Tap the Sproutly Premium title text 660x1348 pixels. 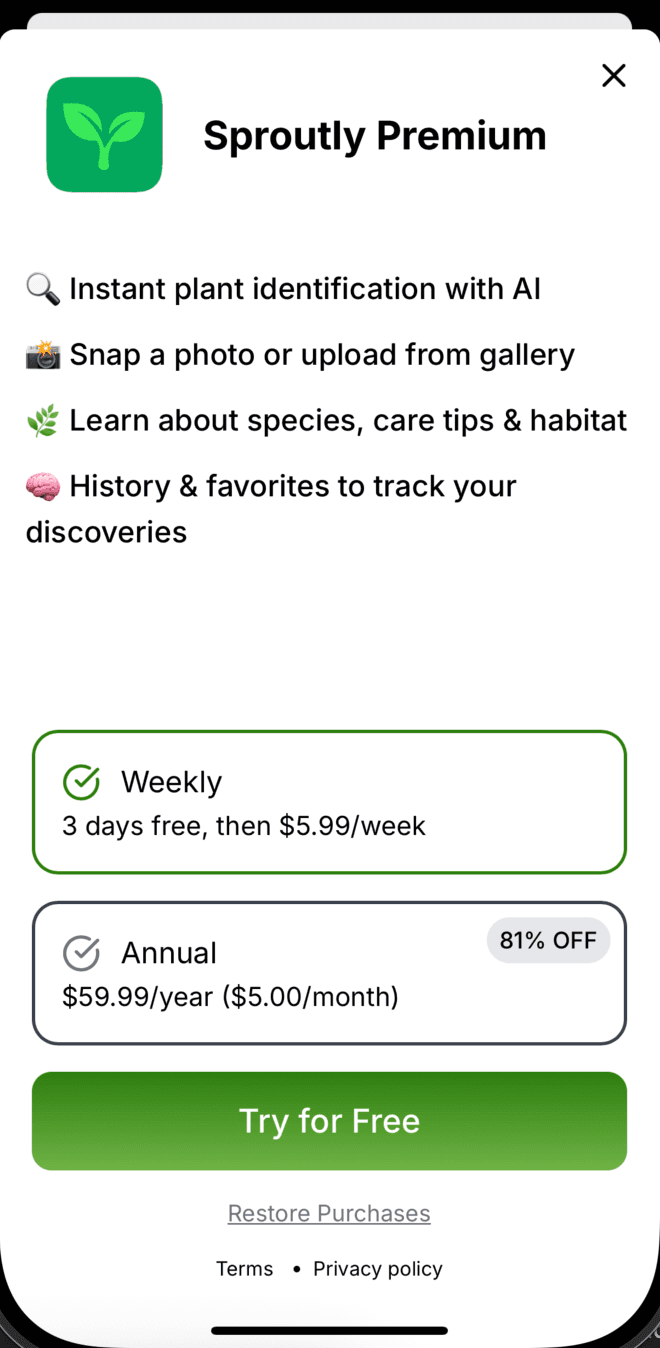[x=375, y=135]
